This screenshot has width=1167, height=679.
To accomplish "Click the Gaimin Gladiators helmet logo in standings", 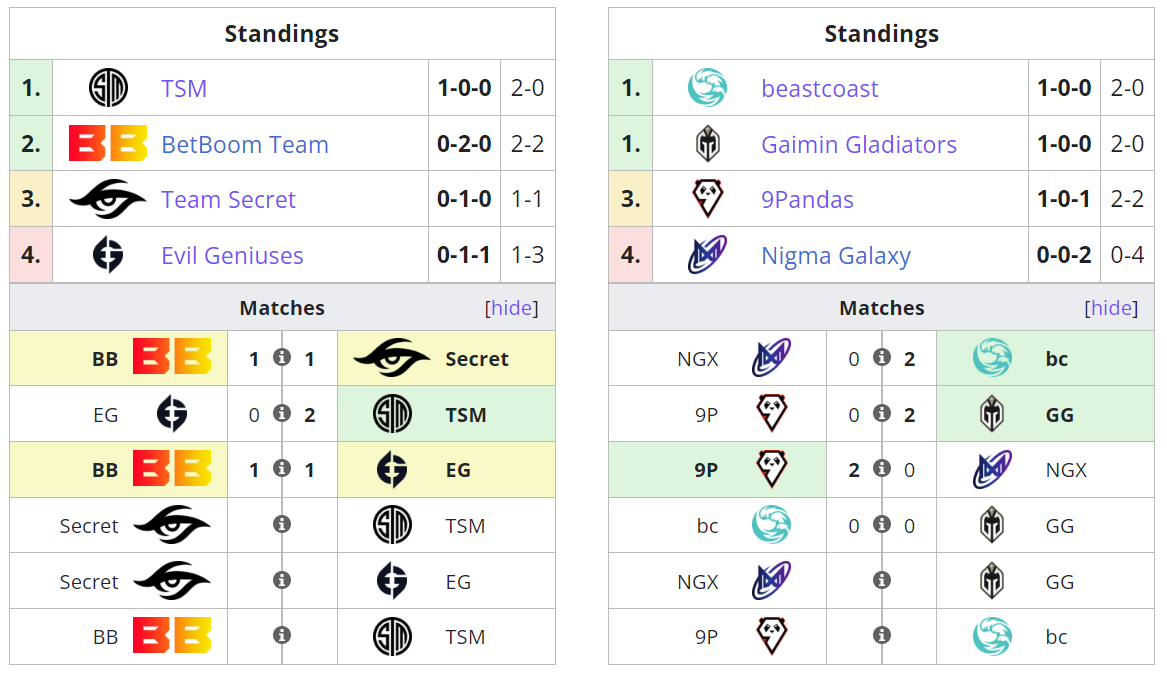I will [707, 144].
